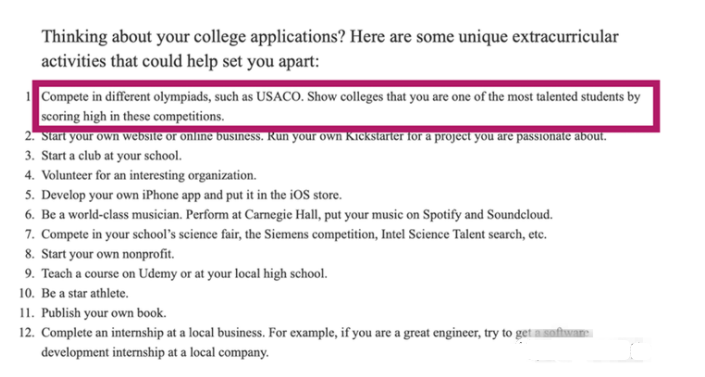Click the words Carnegie Hall
The height and width of the screenshot is (377, 705).
(x=282, y=215)
